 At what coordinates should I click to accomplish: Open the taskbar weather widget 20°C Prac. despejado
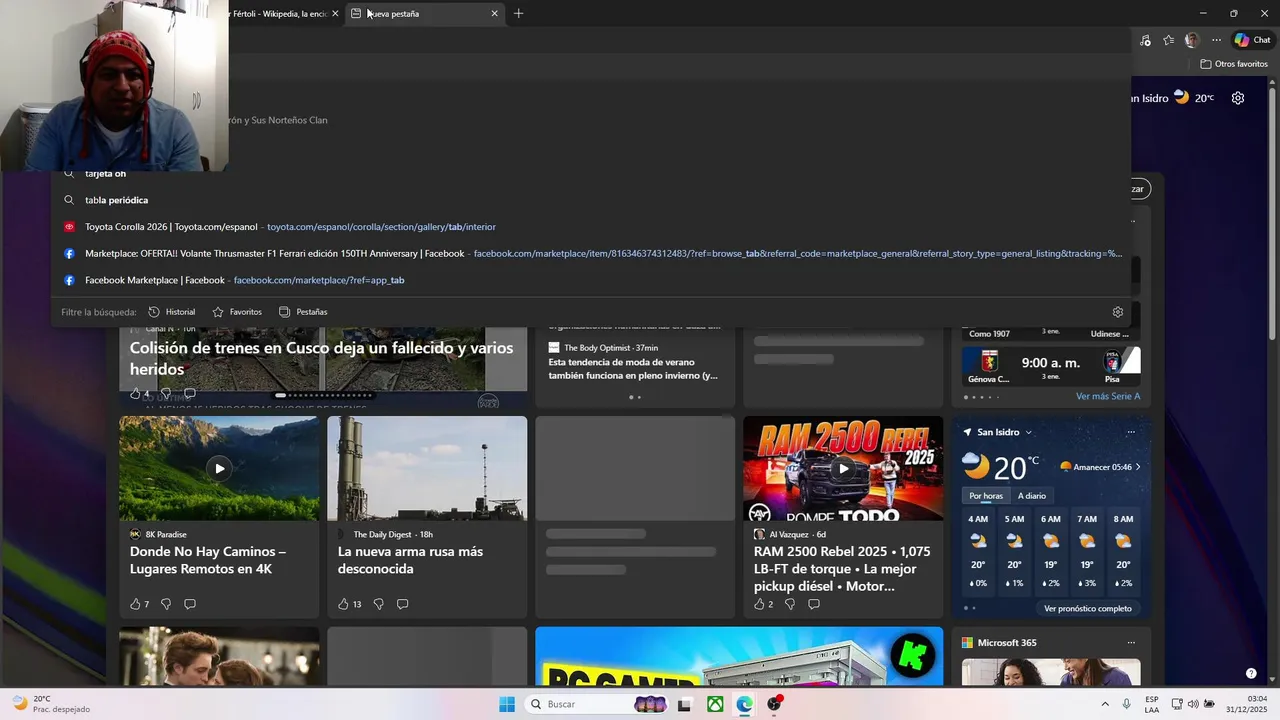click(x=50, y=704)
